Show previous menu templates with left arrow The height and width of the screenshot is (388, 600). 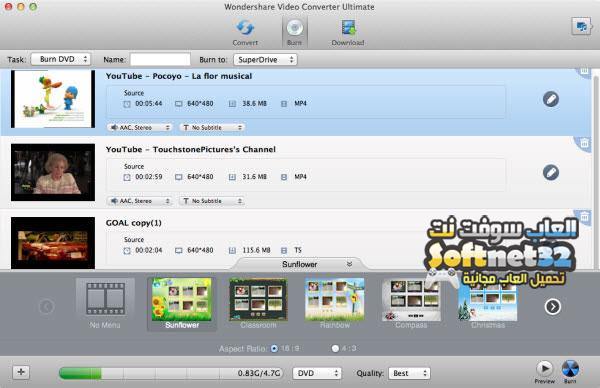click(x=47, y=306)
